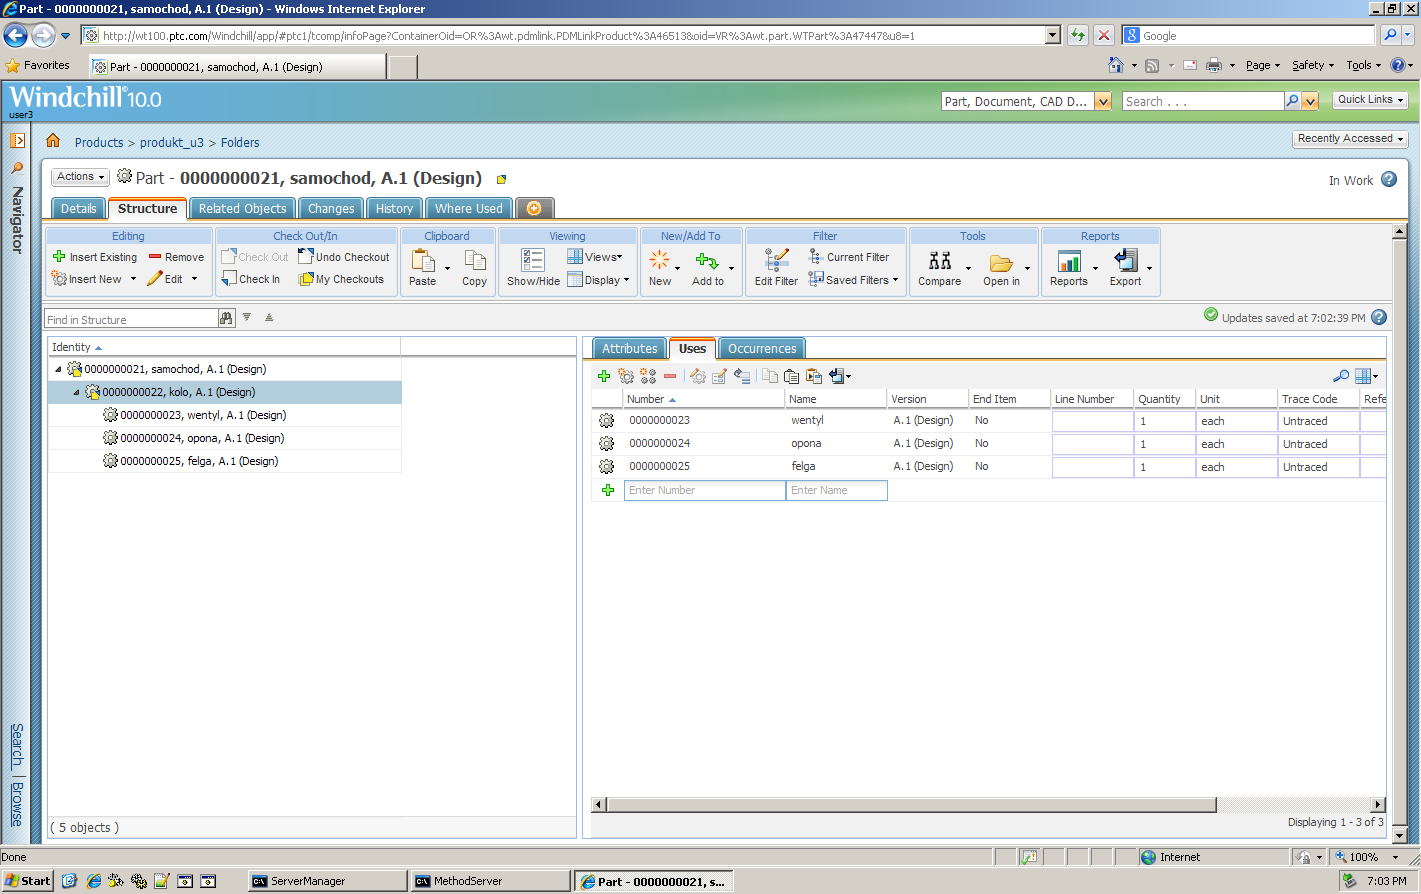1421x894 pixels.
Task: Click the Products breadcrumb link
Action: pyautogui.click(x=99, y=143)
